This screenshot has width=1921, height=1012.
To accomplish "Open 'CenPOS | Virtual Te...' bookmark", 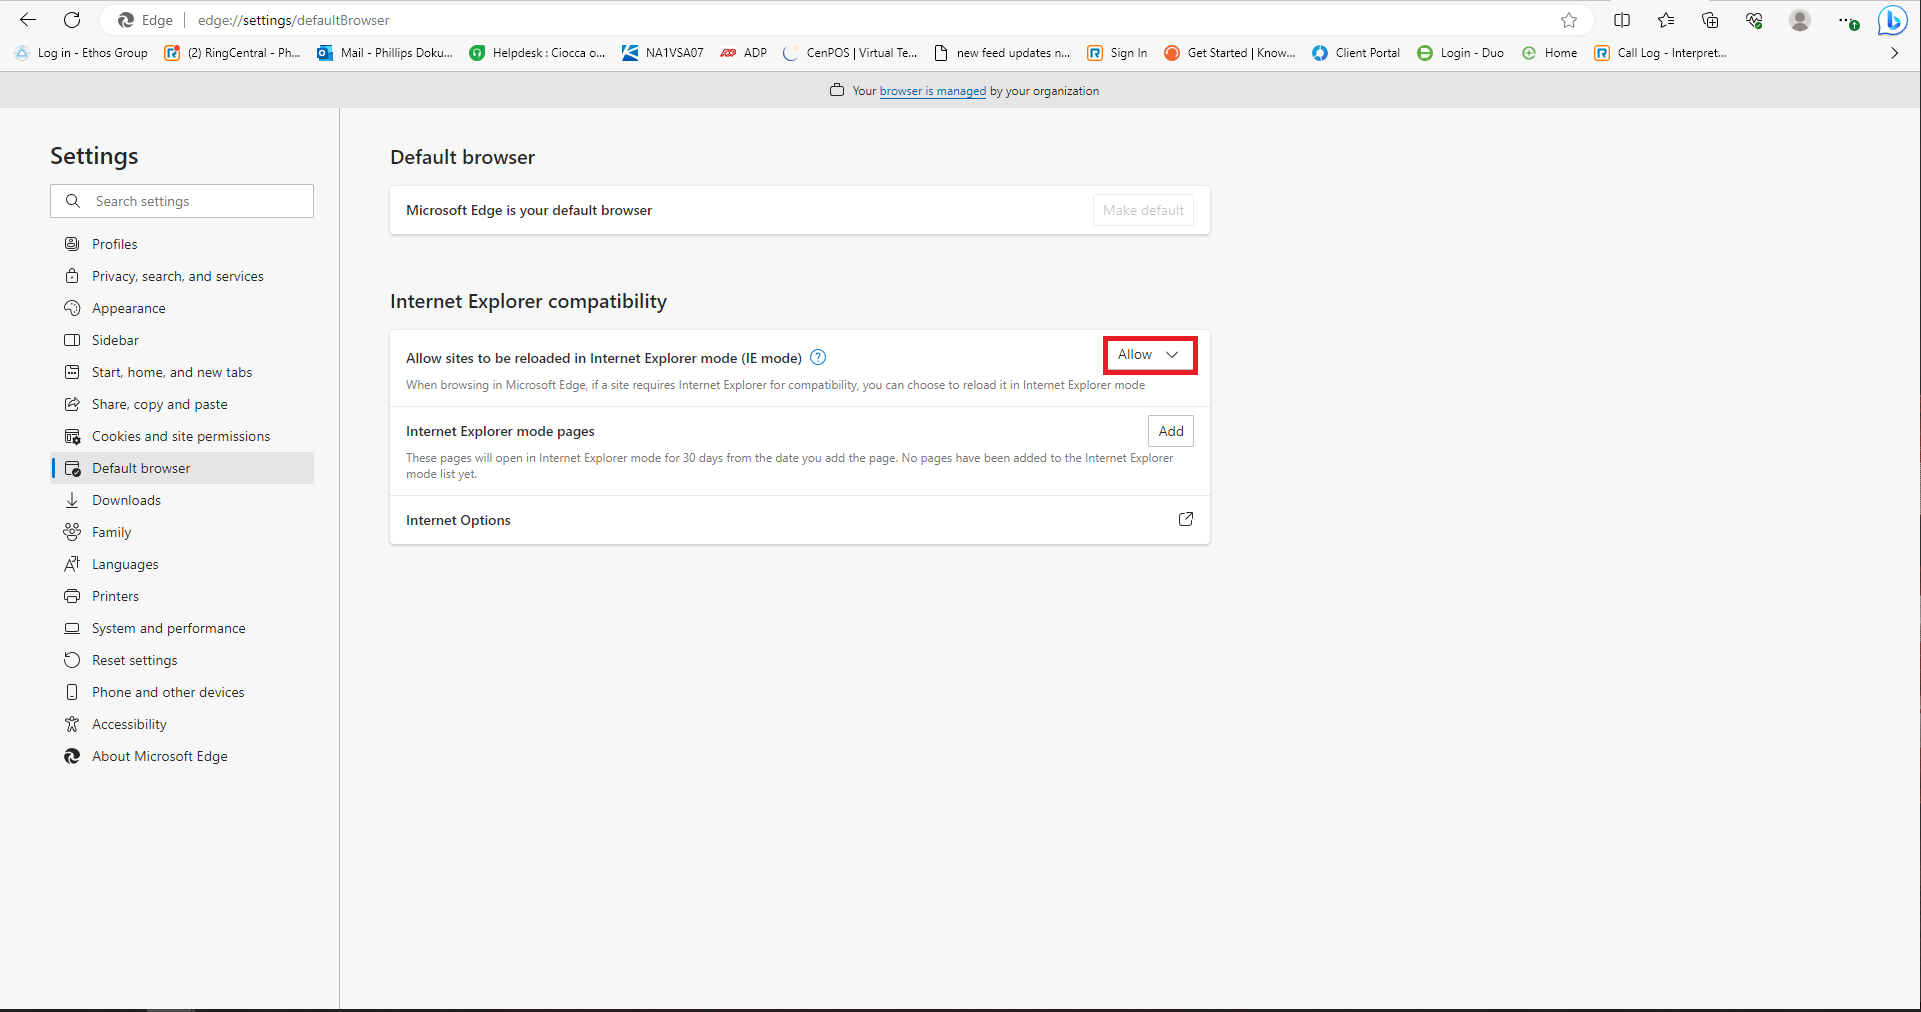I will [850, 53].
